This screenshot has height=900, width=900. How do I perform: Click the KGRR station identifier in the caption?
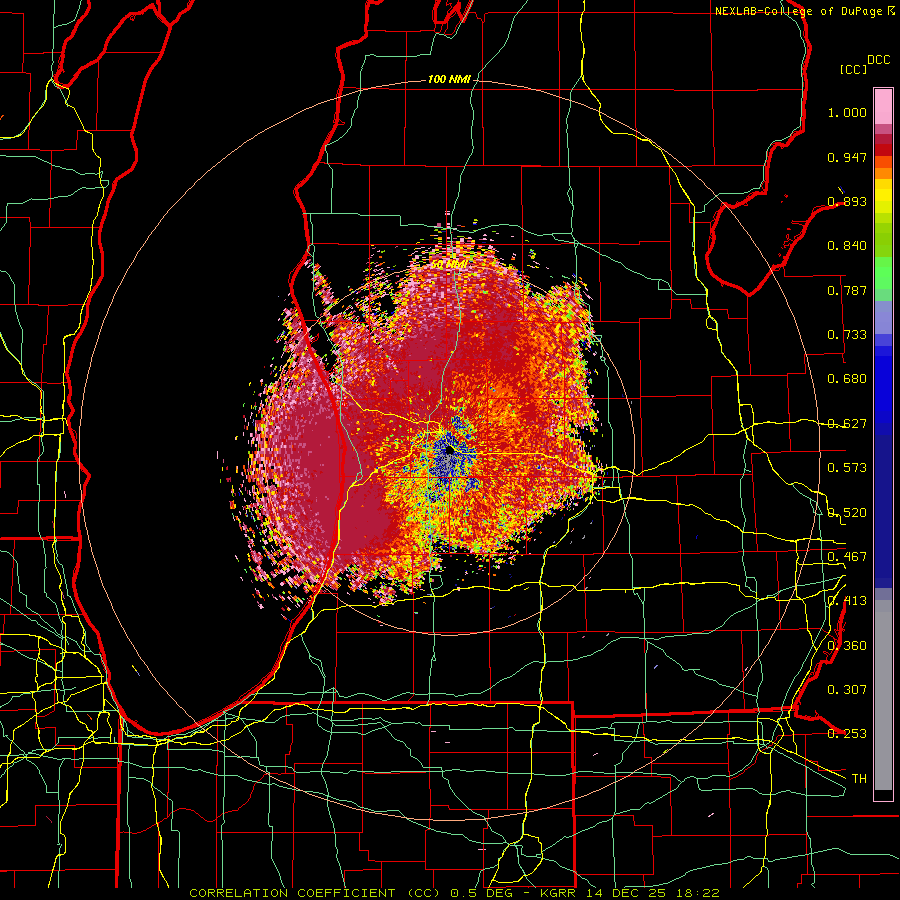[x=557, y=893]
